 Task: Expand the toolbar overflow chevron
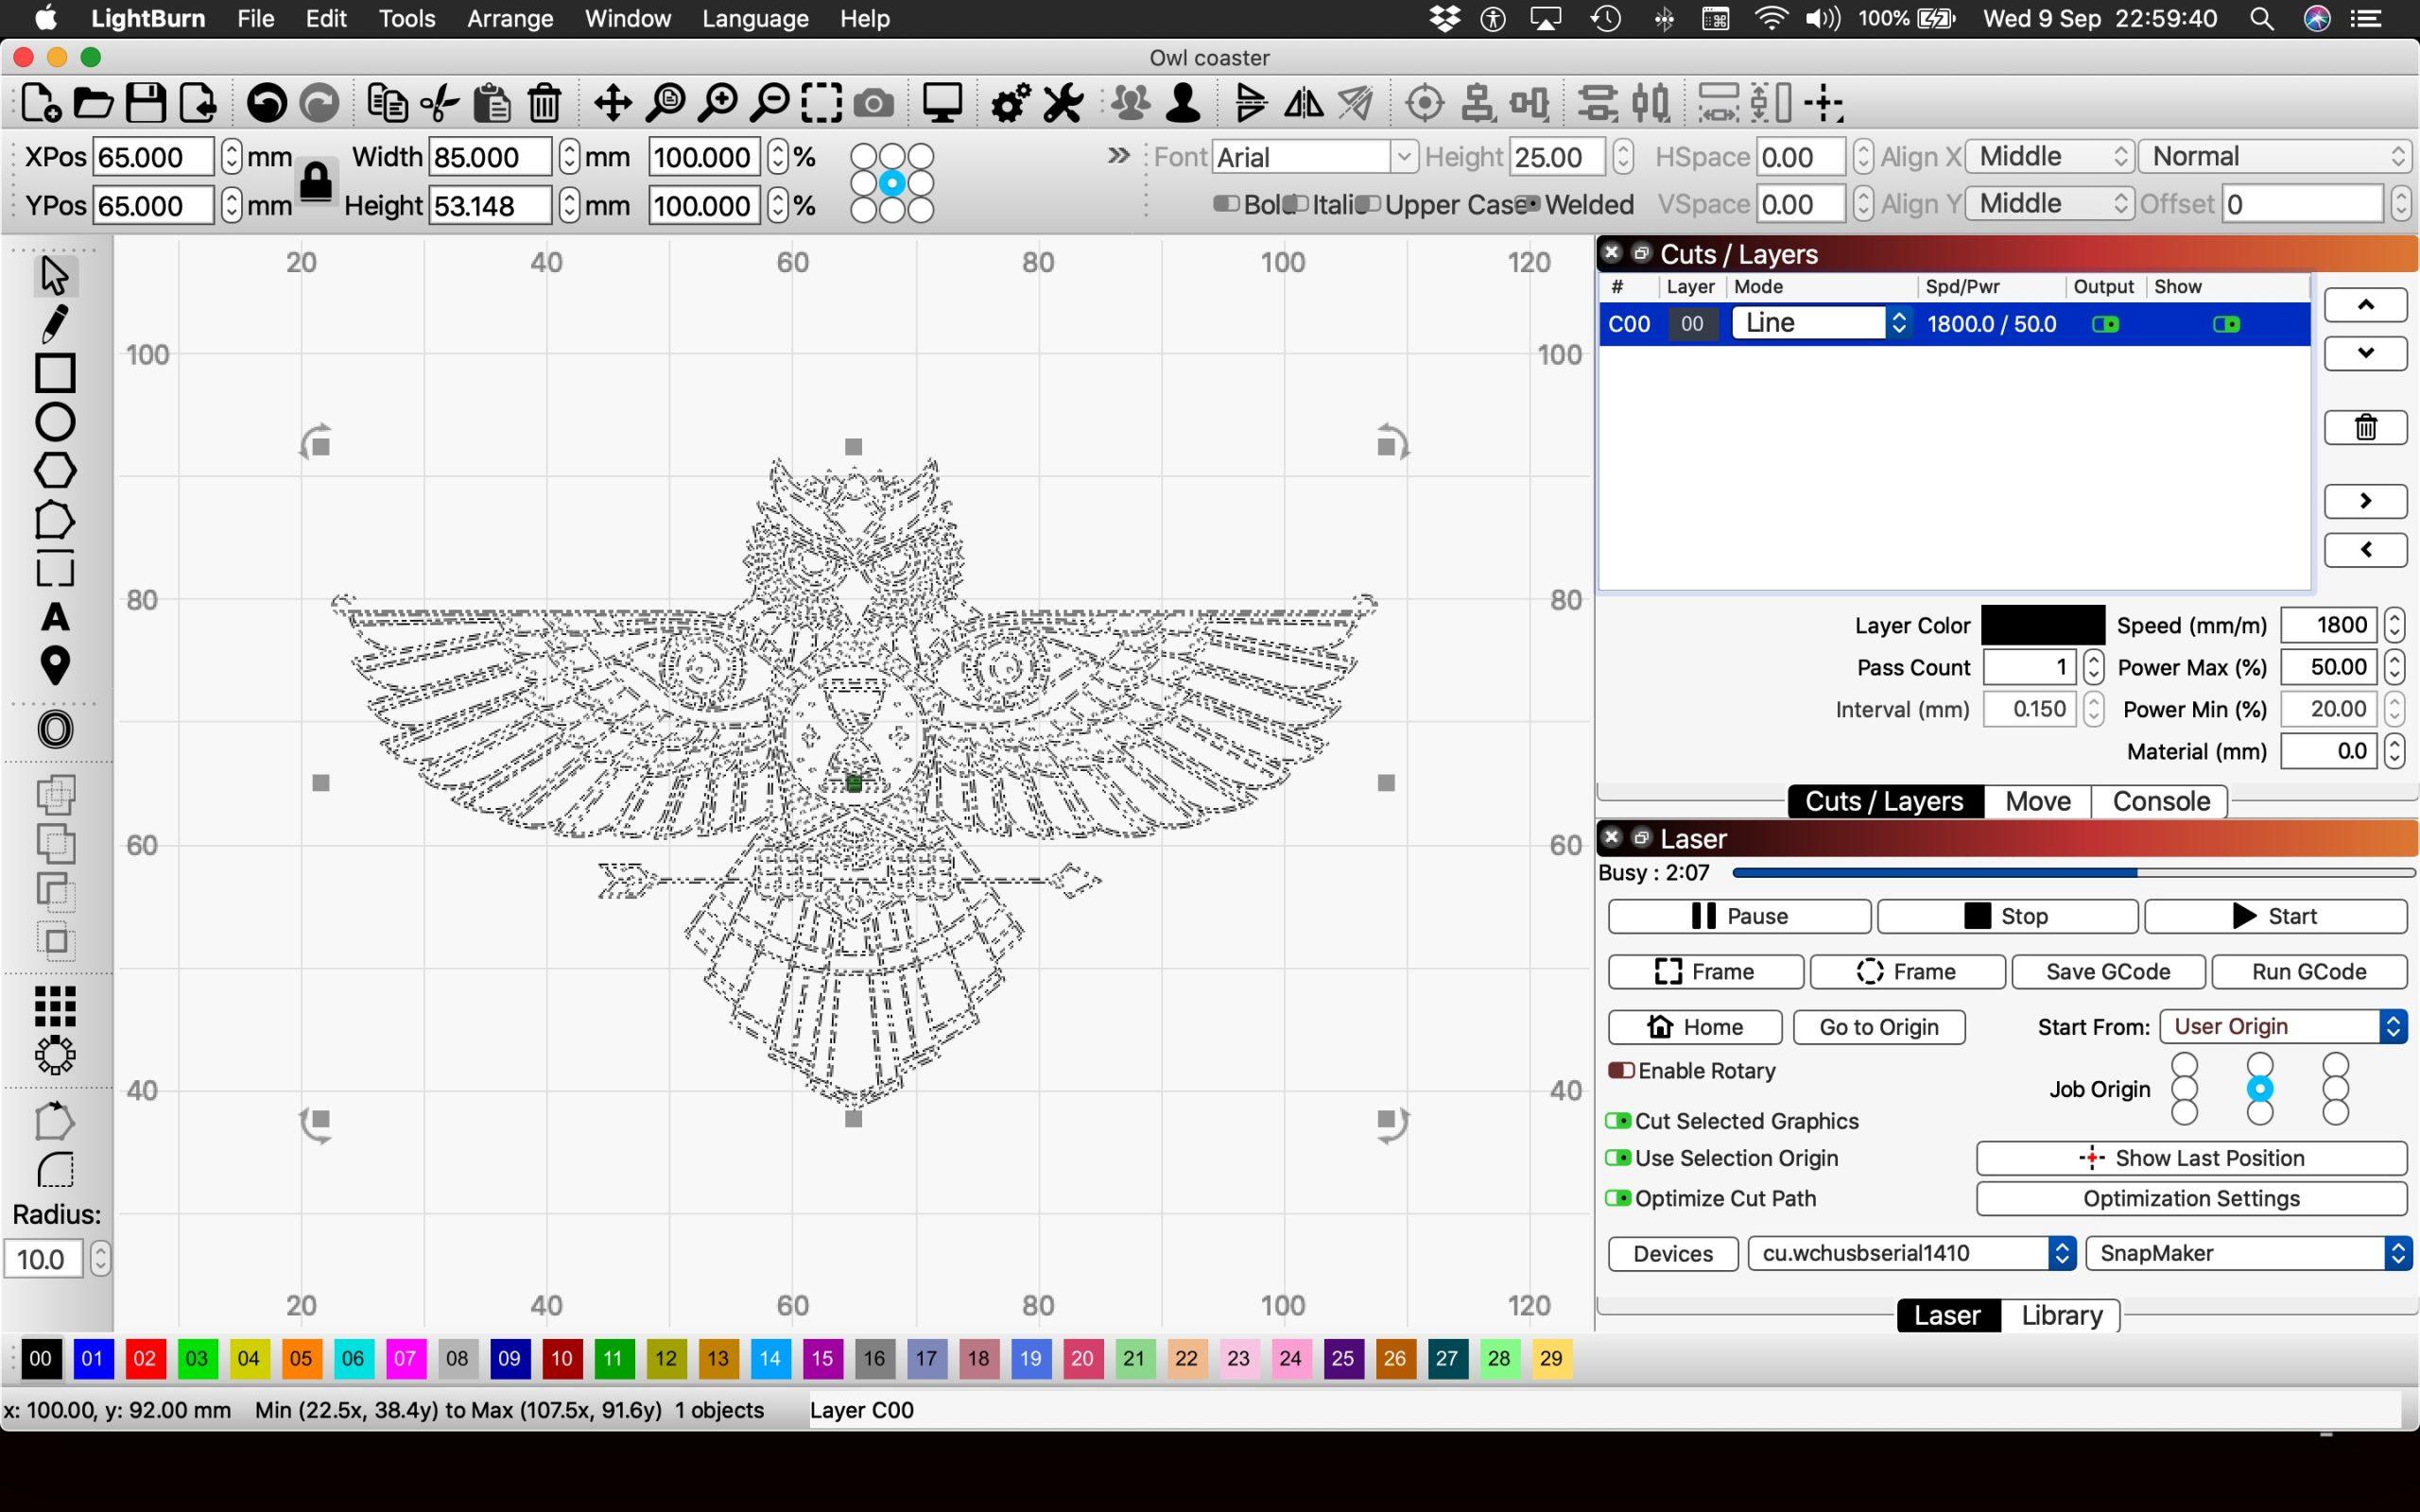point(1119,156)
